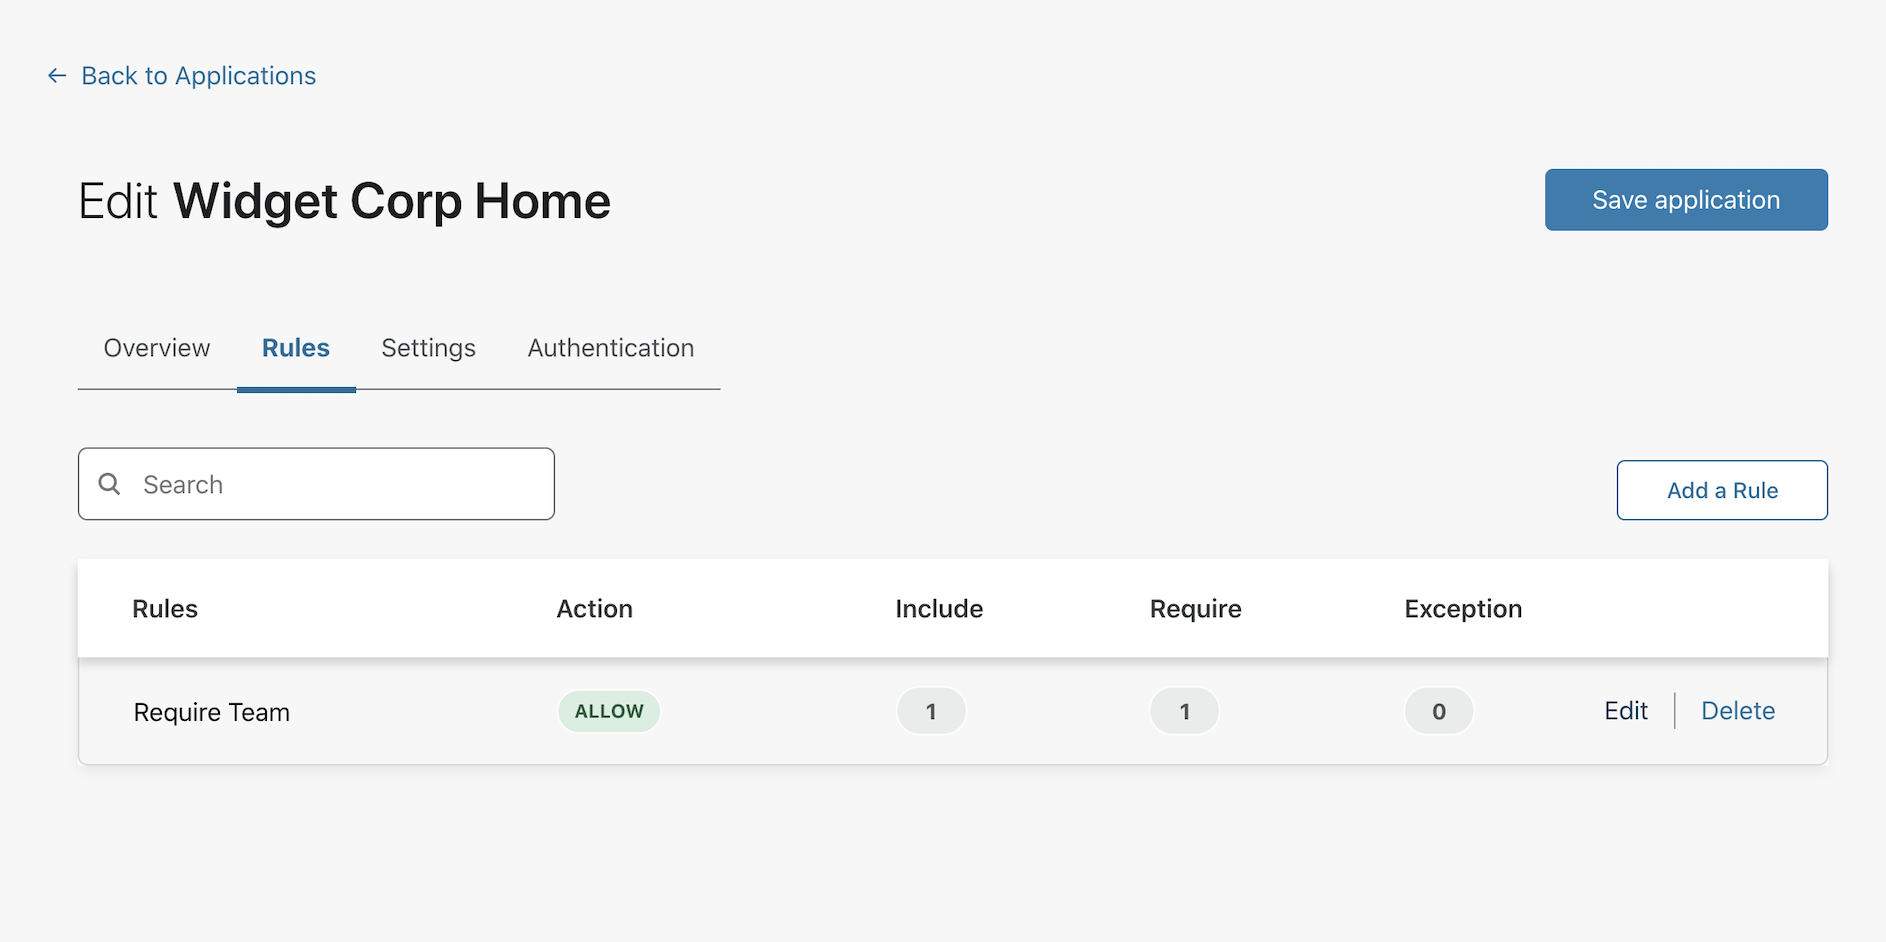The image size is (1886, 942).
Task: Click the ALLOW action badge
Action: pyautogui.click(x=609, y=711)
